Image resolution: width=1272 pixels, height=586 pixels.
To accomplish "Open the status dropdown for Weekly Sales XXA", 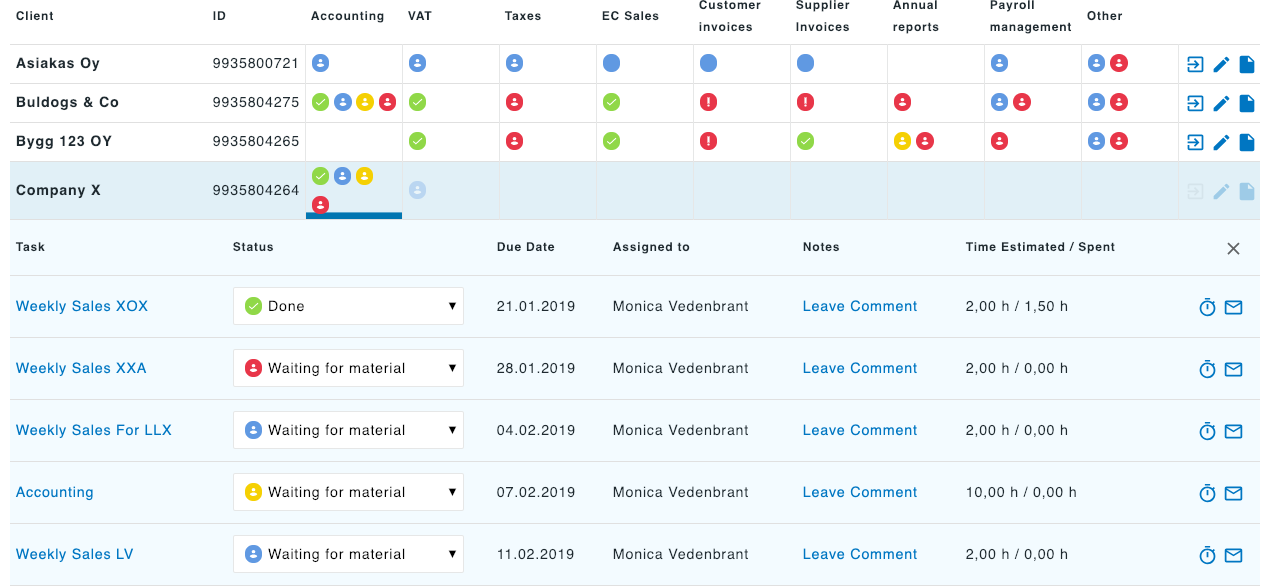I will point(348,368).
